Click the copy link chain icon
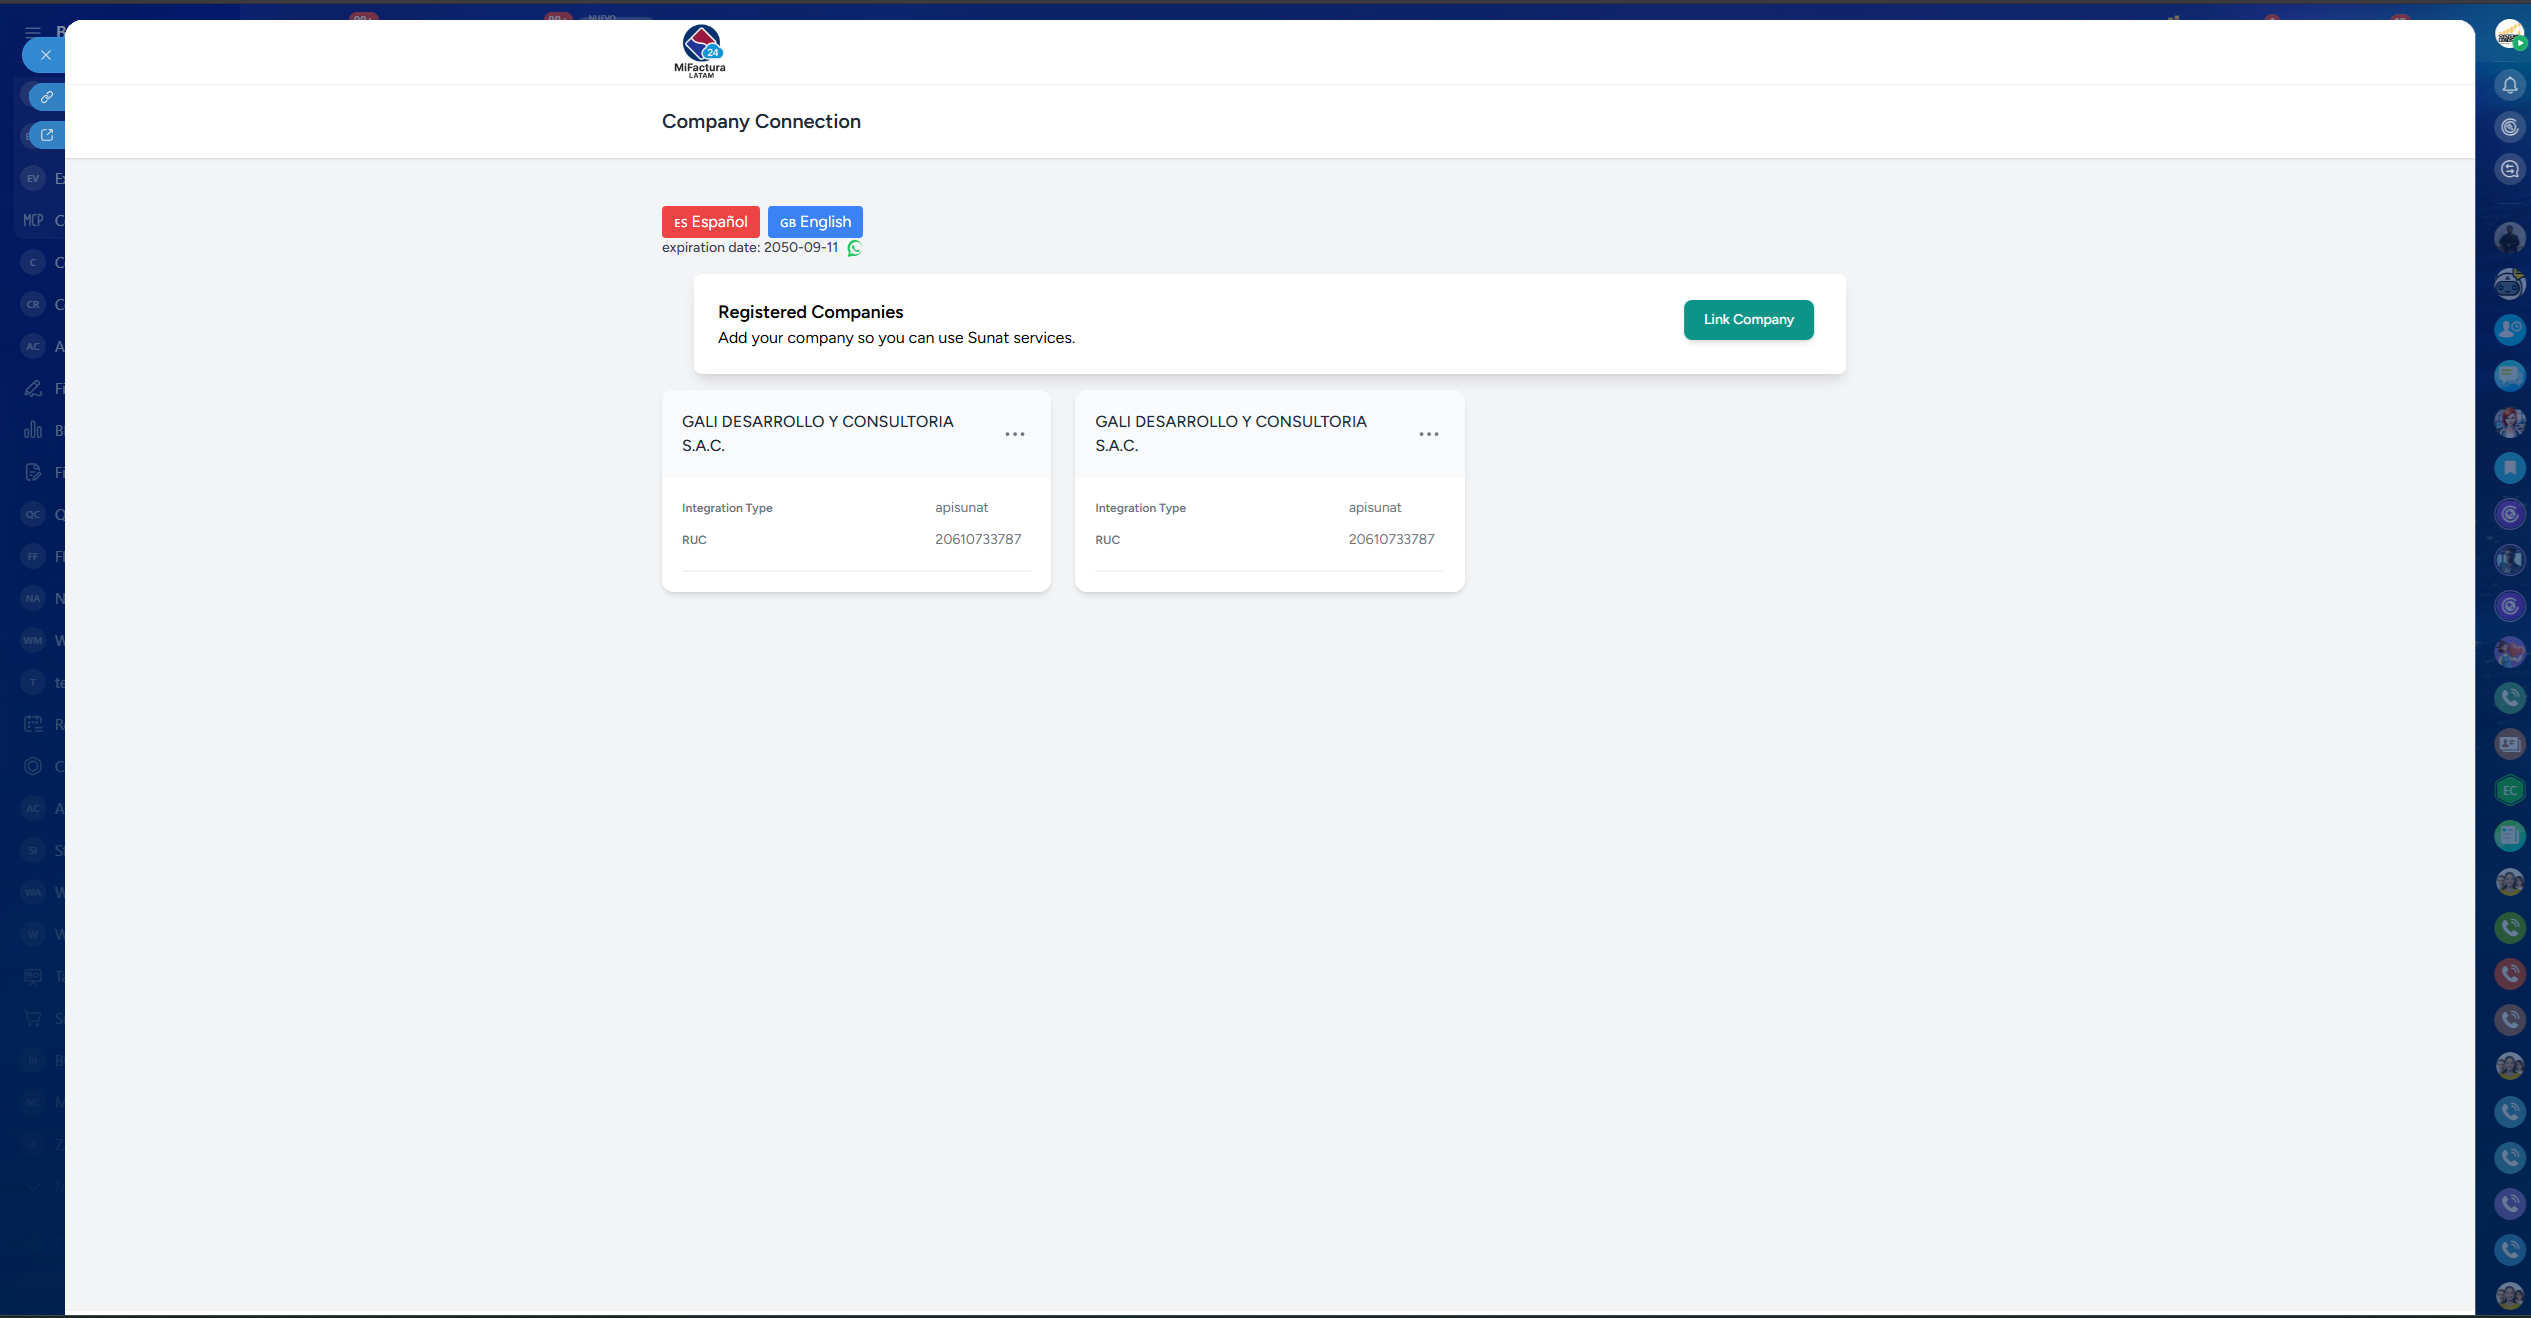Viewport: 2531px width, 1318px height. click(47, 97)
